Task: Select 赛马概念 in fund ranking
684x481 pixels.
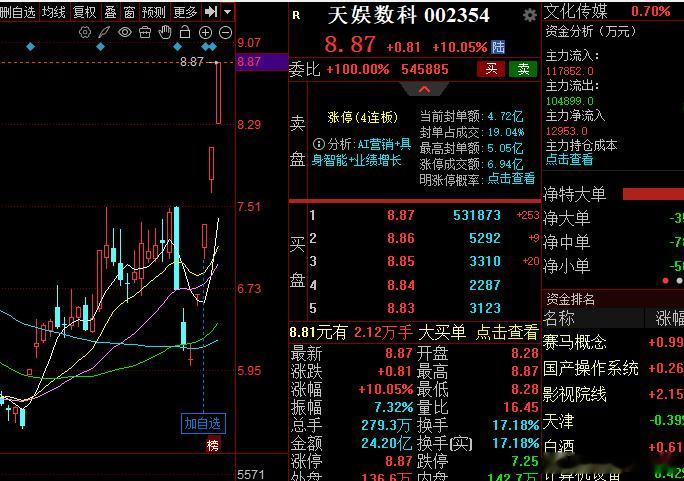Action: tap(575, 342)
